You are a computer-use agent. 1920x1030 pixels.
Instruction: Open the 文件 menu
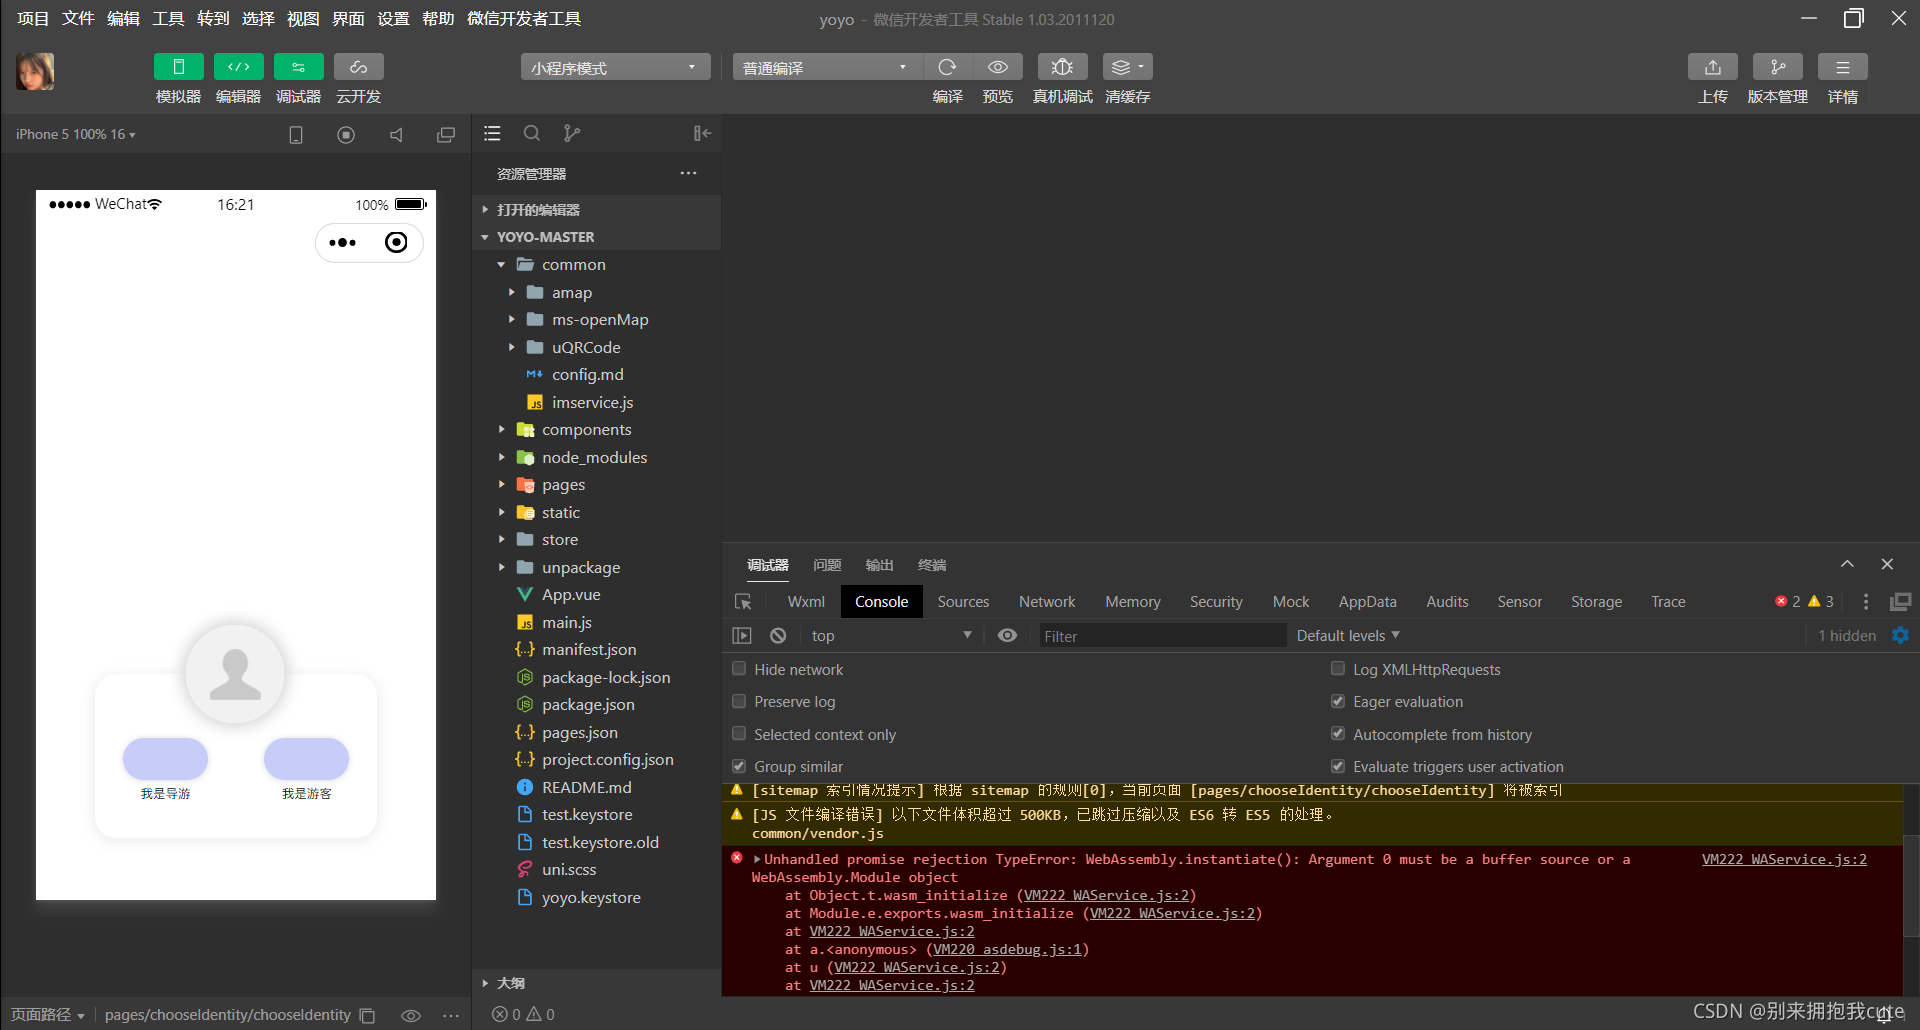pyautogui.click(x=78, y=18)
